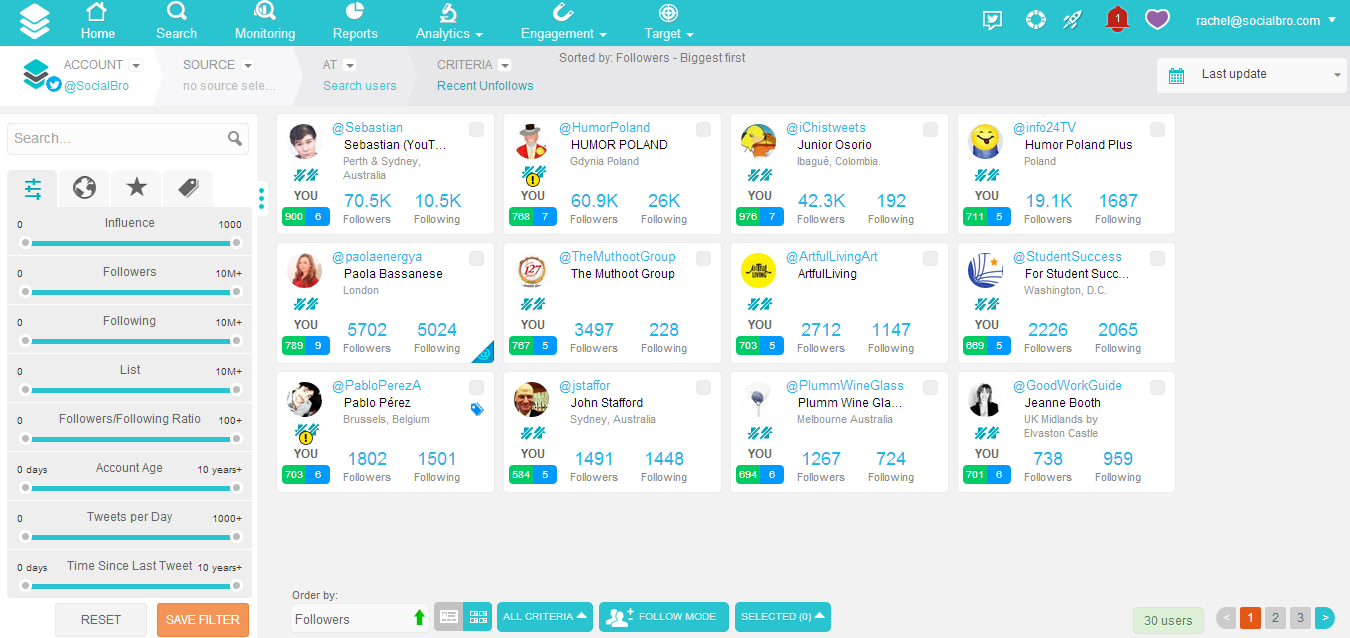The width and height of the screenshot is (1350, 638).
Task: Expand the ALL CRITERIA menu
Action: click(545, 617)
